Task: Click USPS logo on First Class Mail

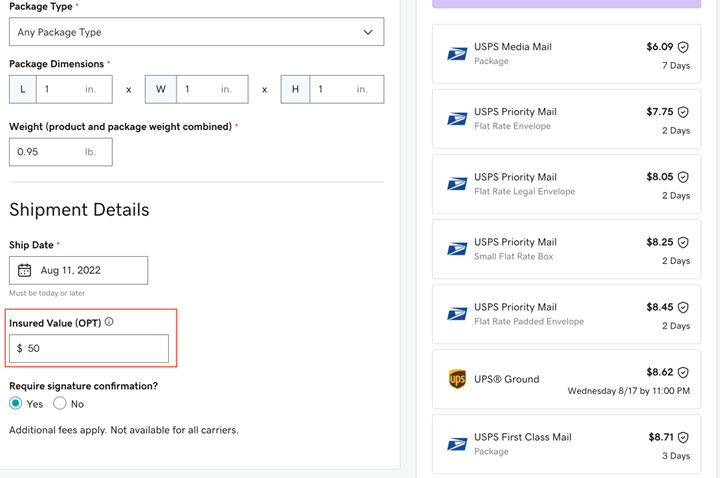Action: point(457,444)
